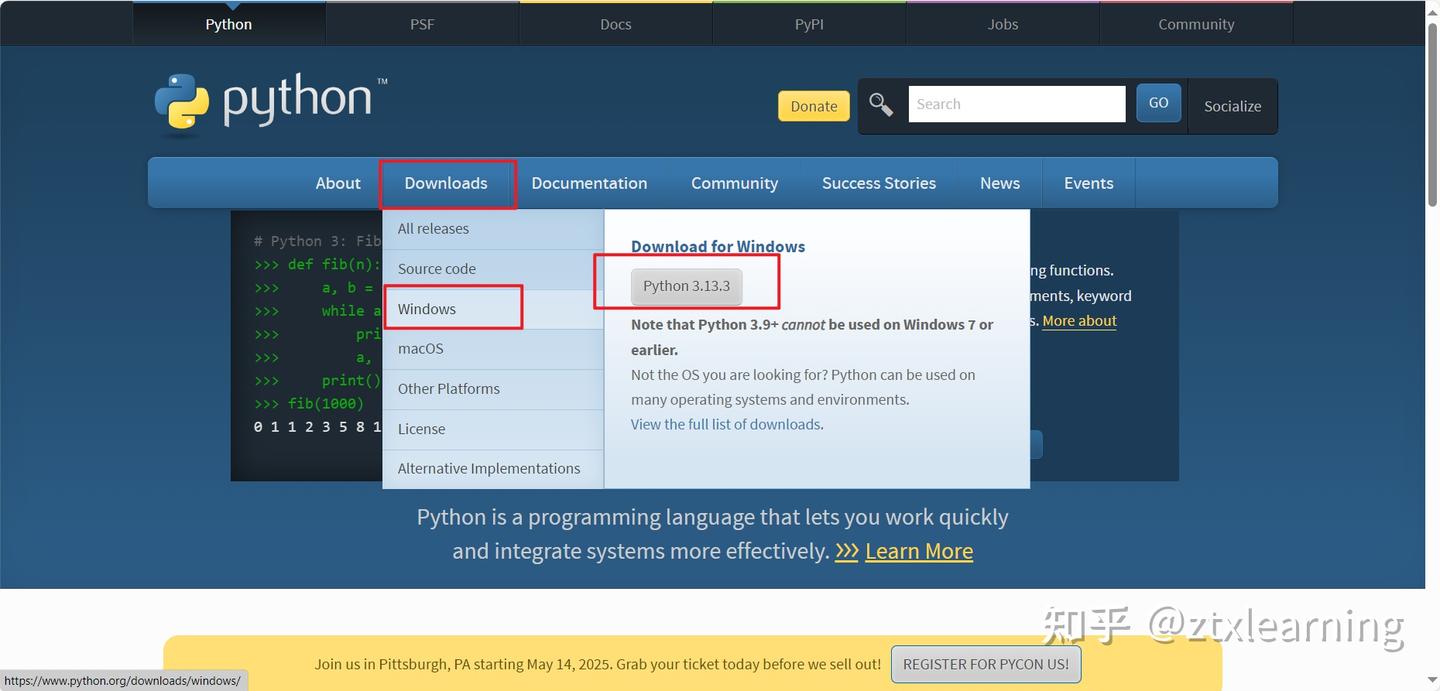The image size is (1440, 691).
Task: Choose Source code from the Downloads menu
Action: point(436,268)
